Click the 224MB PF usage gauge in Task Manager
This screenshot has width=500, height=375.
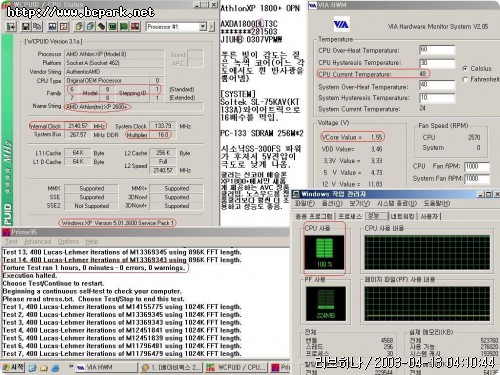pos(325,304)
